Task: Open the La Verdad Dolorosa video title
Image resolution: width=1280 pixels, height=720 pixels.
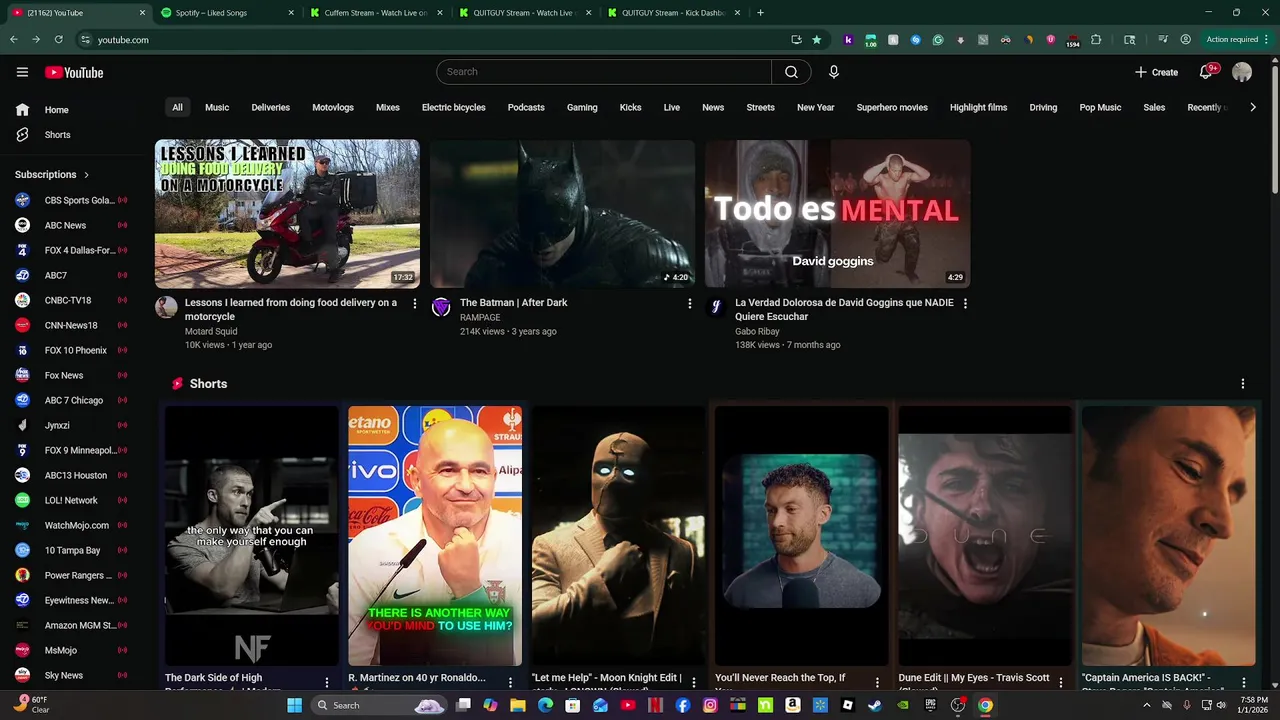Action: (x=844, y=309)
